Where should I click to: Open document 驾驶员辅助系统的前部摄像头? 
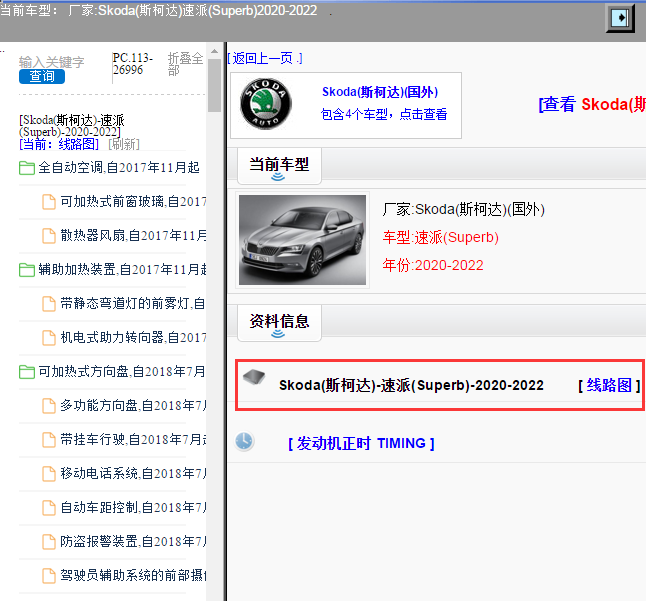(x=133, y=576)
